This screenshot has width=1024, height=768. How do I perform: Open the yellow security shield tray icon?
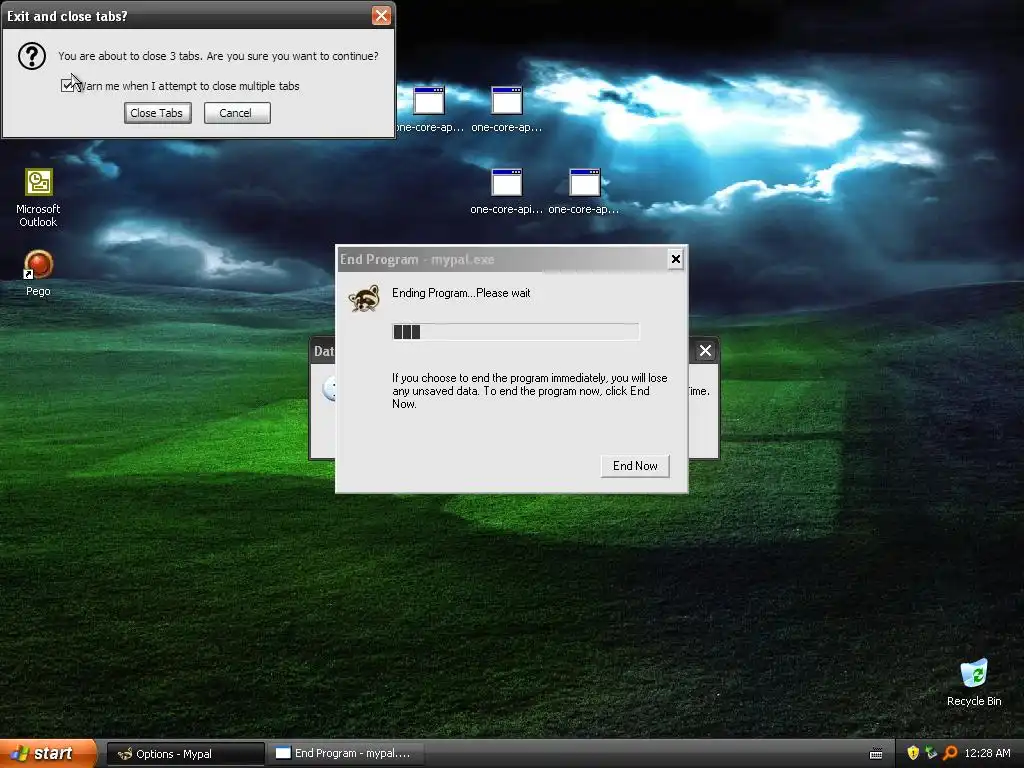[913, 753]
